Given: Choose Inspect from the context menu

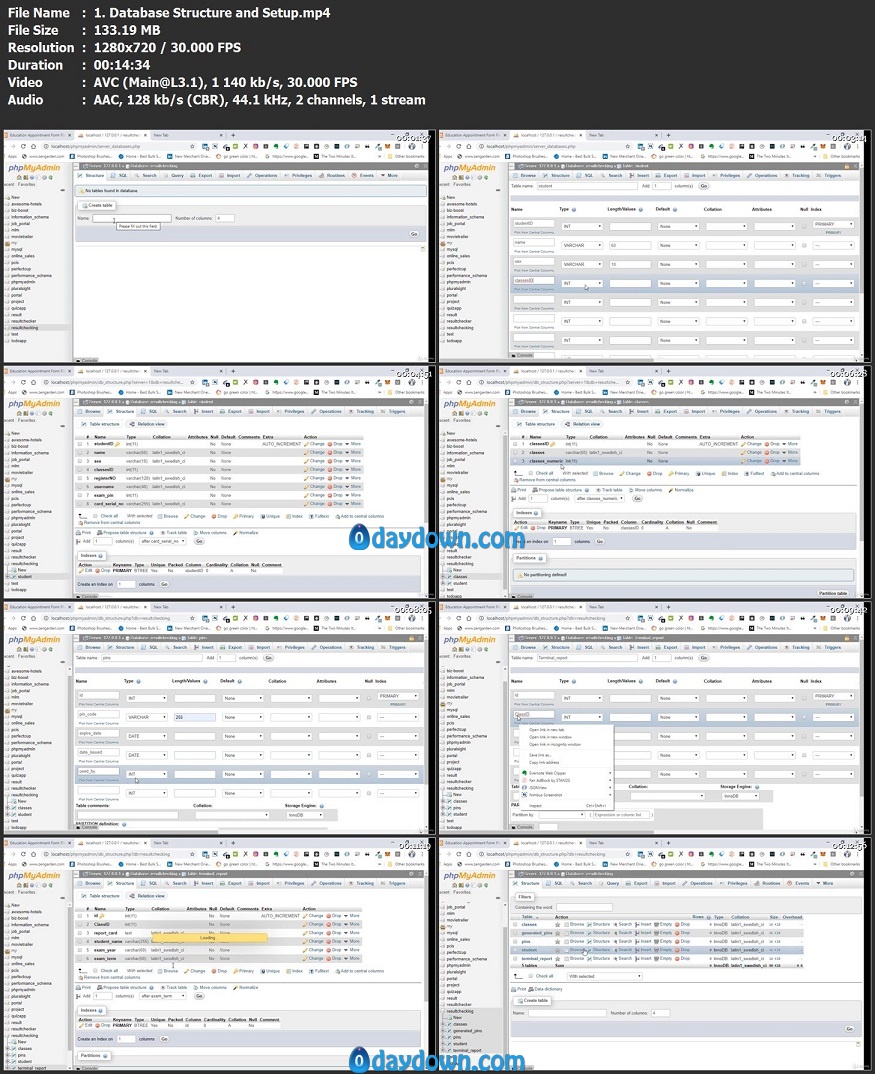Looking at the screenshot, I should point(535,805).
